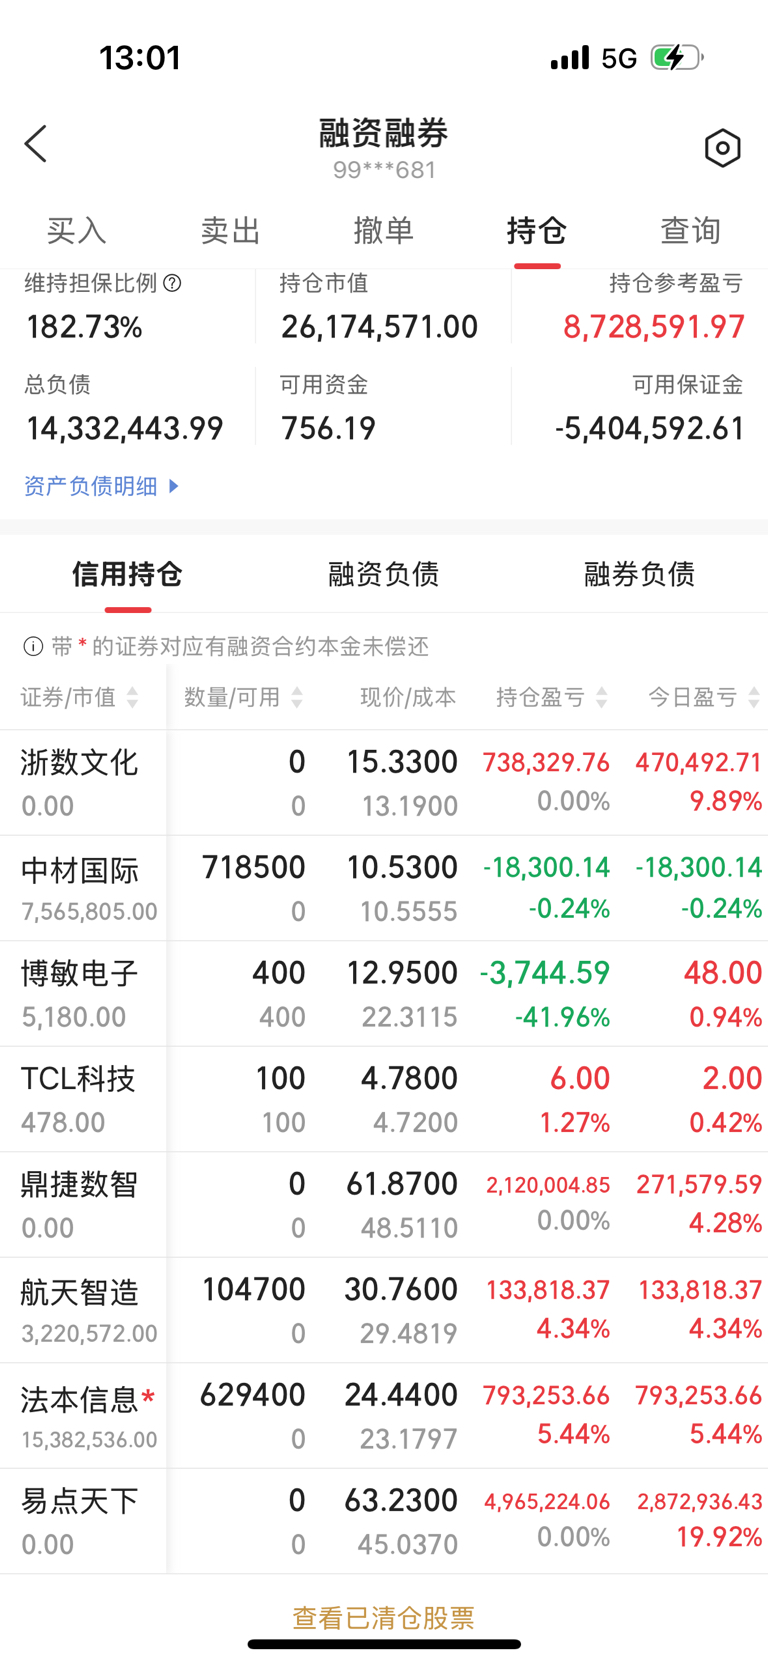Viewport: 769px width, 1665px height.
Task: Open the TCL科技 holding row
Action: (x=384, y=1100)
